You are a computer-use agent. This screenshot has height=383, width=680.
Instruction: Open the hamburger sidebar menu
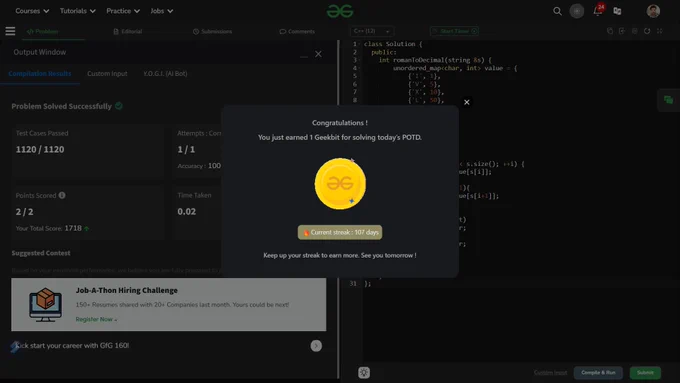10,31
